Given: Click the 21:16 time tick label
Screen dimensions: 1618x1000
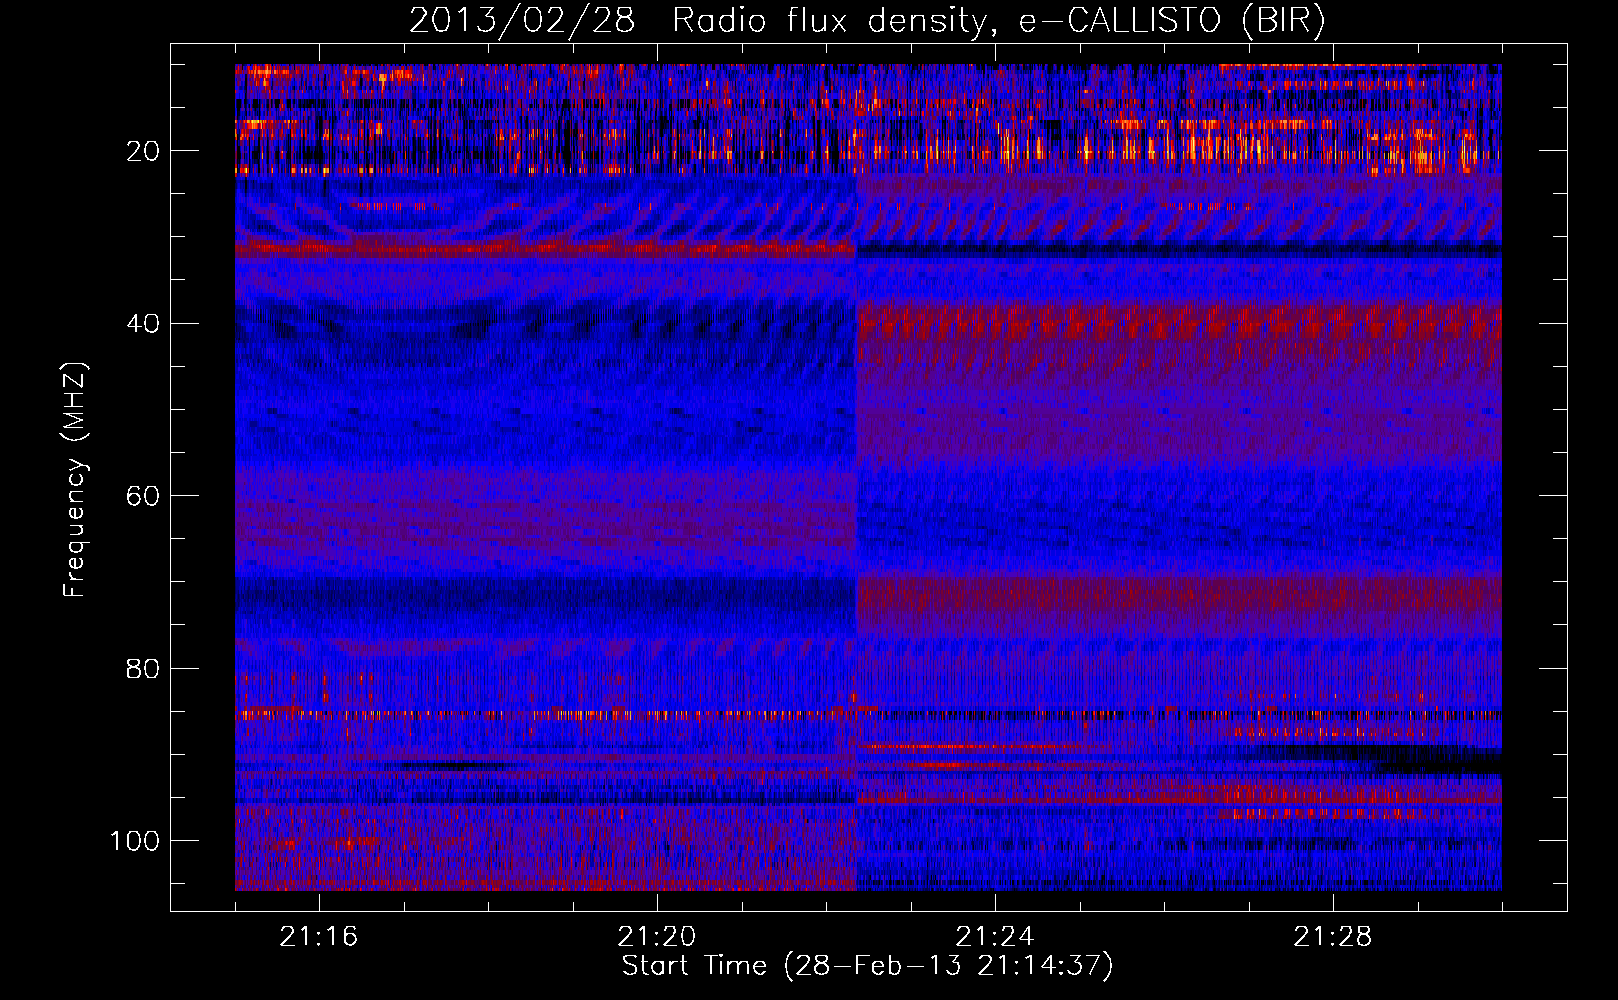Looking at the screenshot, I should click(x=319, y=937).
